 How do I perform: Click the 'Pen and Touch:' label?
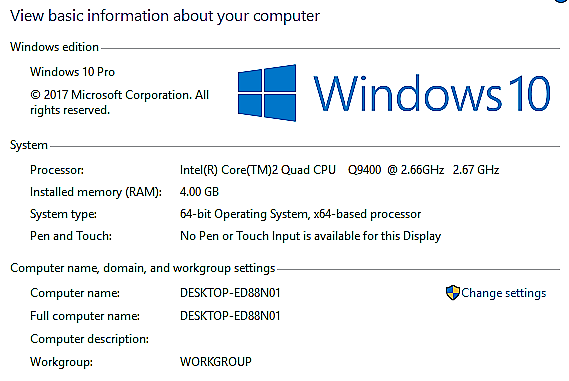click(71, 236)
